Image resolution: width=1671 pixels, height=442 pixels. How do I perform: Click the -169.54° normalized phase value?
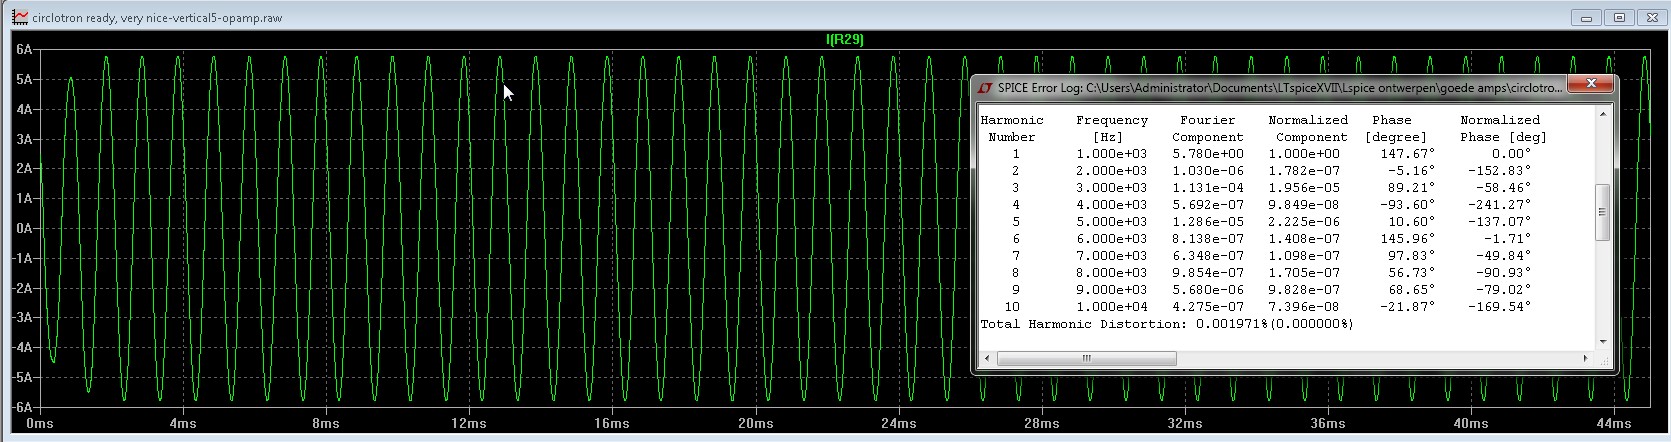point(1499,307)
